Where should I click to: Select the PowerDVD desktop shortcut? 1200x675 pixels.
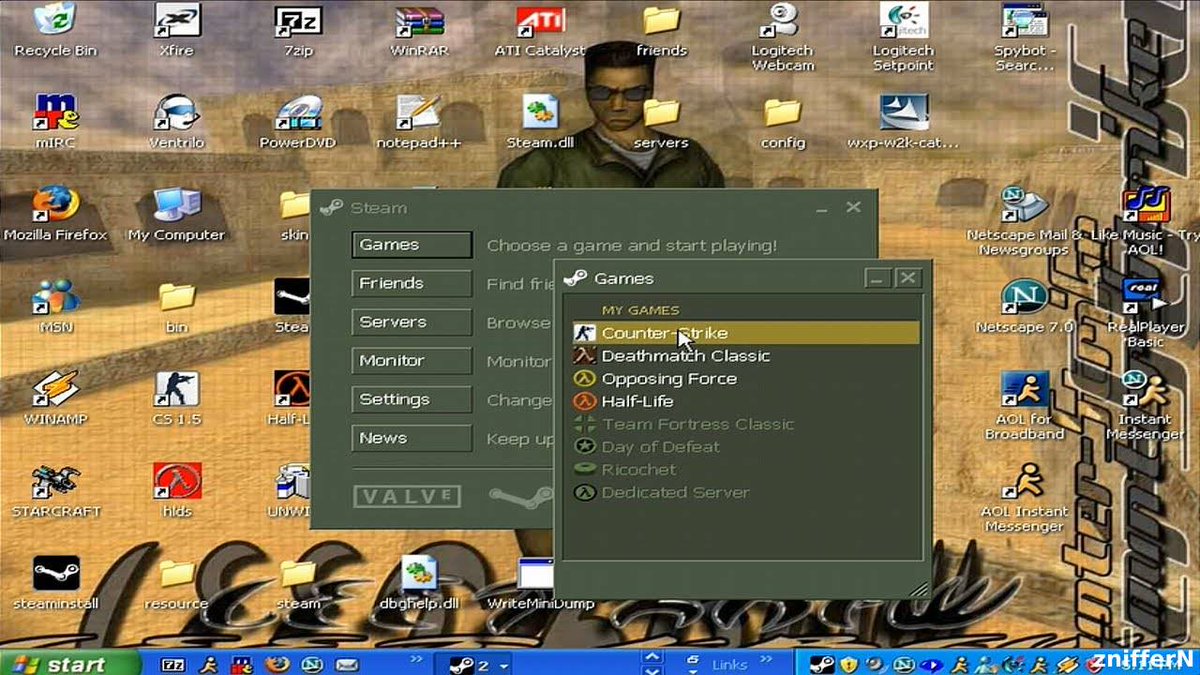(x=297, y=121)
